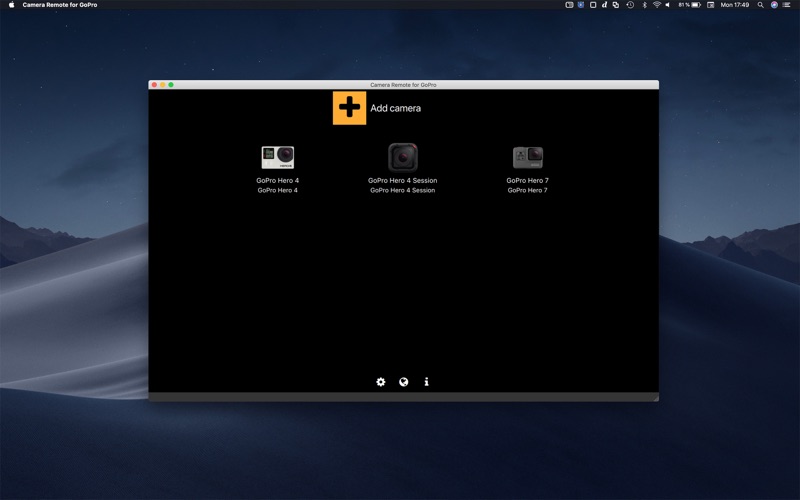Screen dimensions: 800x500
Task: Click the Wi-Fi status icon
Action: (x=656, y=5)
